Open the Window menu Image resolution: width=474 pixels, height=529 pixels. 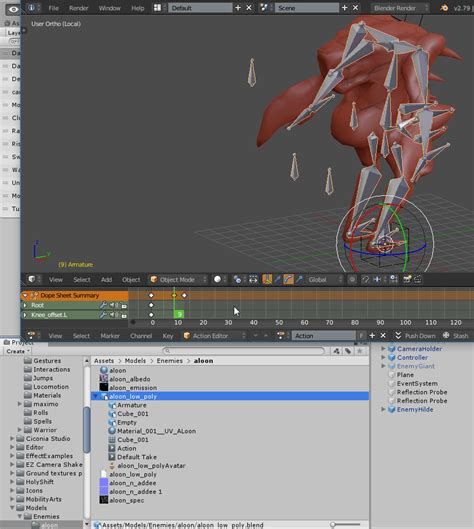[x=110, y=8]
